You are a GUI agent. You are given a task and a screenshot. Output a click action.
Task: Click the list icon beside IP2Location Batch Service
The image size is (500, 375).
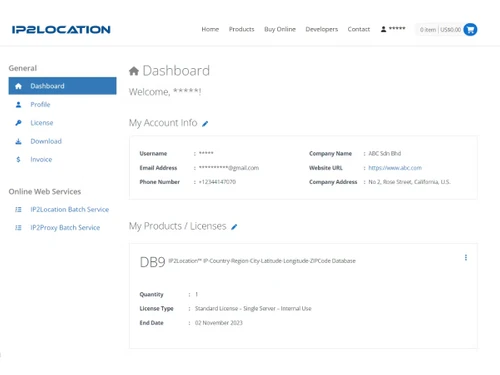[x=18, y=210]
